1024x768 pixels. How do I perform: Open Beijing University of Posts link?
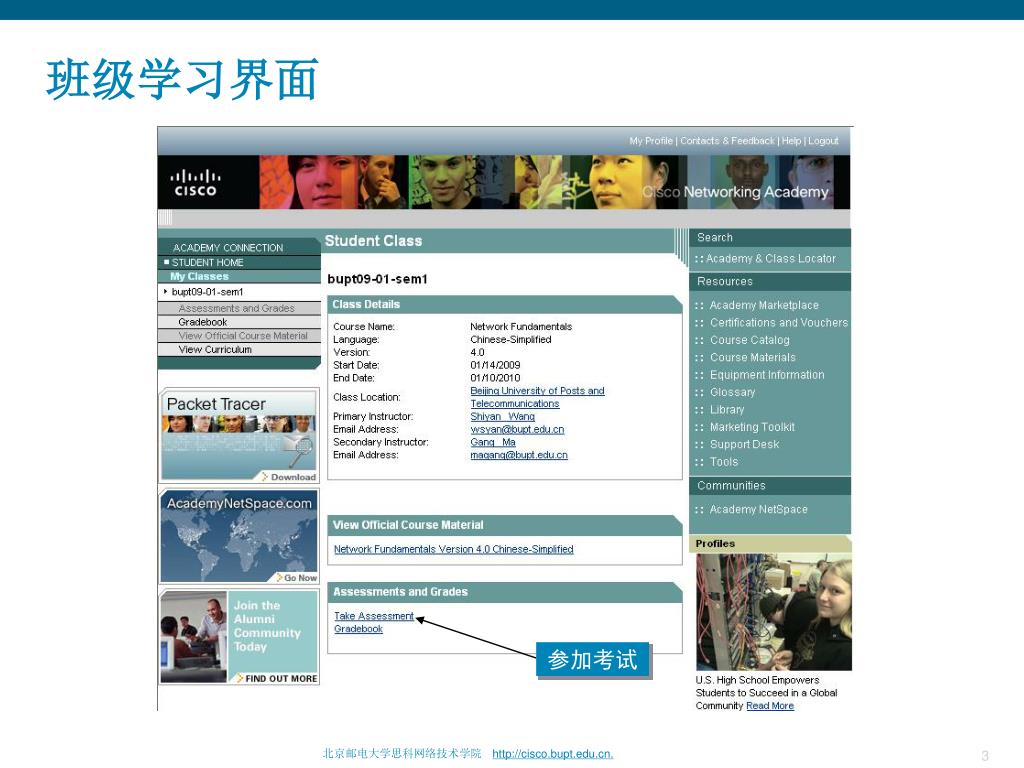tap(537, 397)
